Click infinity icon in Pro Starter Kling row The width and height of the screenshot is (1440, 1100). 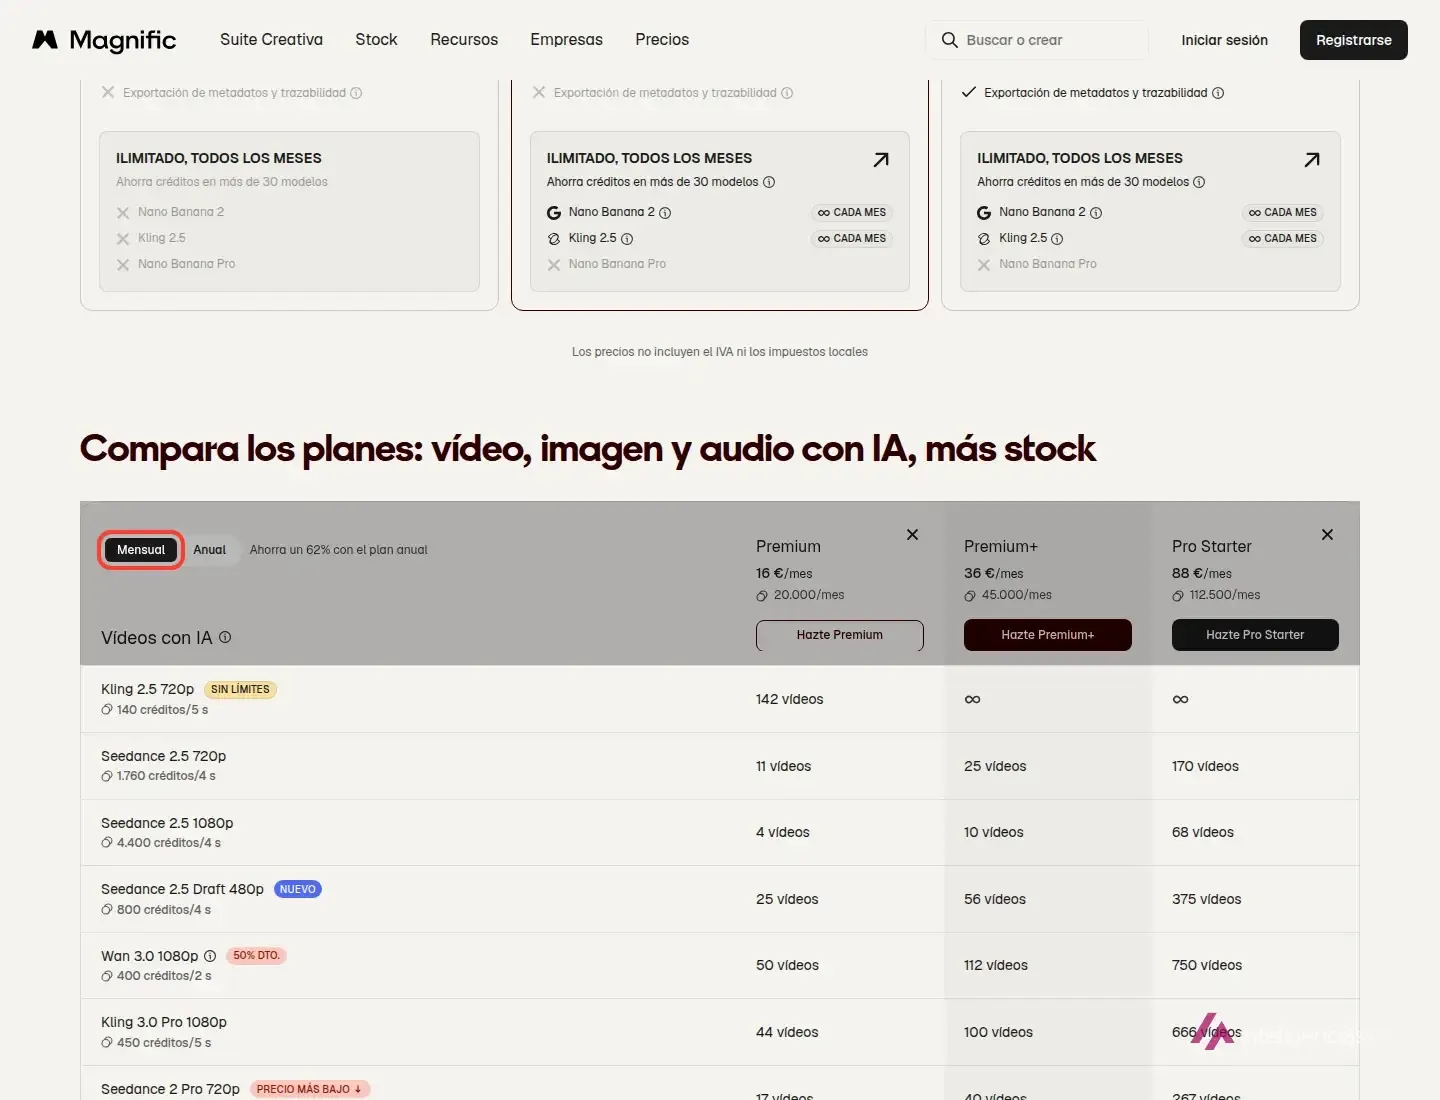click(x=1180, y=700)
